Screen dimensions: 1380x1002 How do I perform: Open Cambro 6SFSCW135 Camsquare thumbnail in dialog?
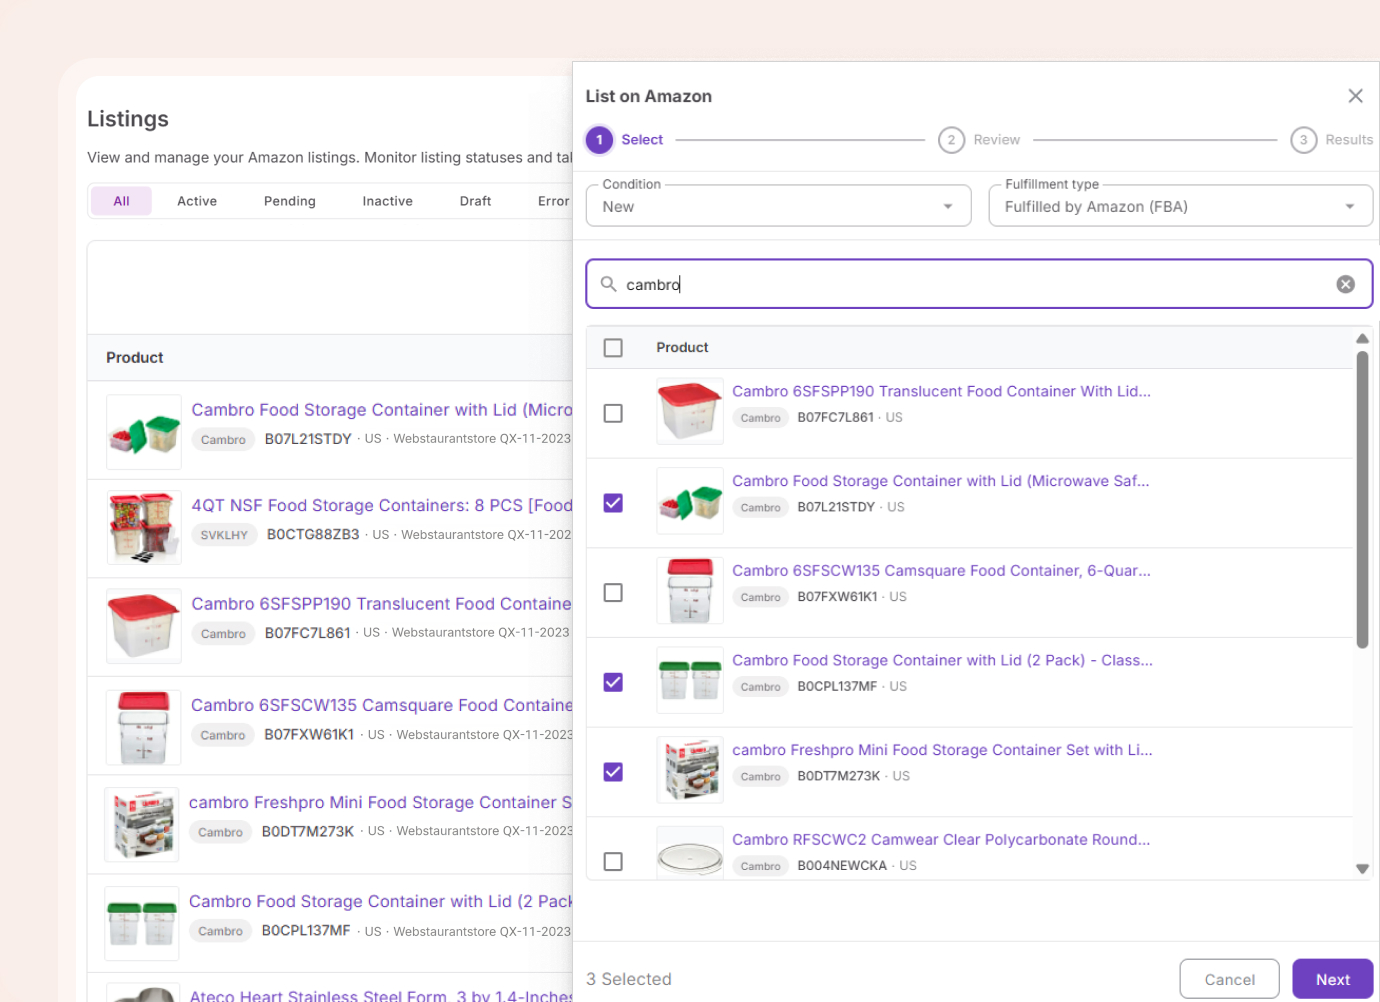click(x=689, y=591)
